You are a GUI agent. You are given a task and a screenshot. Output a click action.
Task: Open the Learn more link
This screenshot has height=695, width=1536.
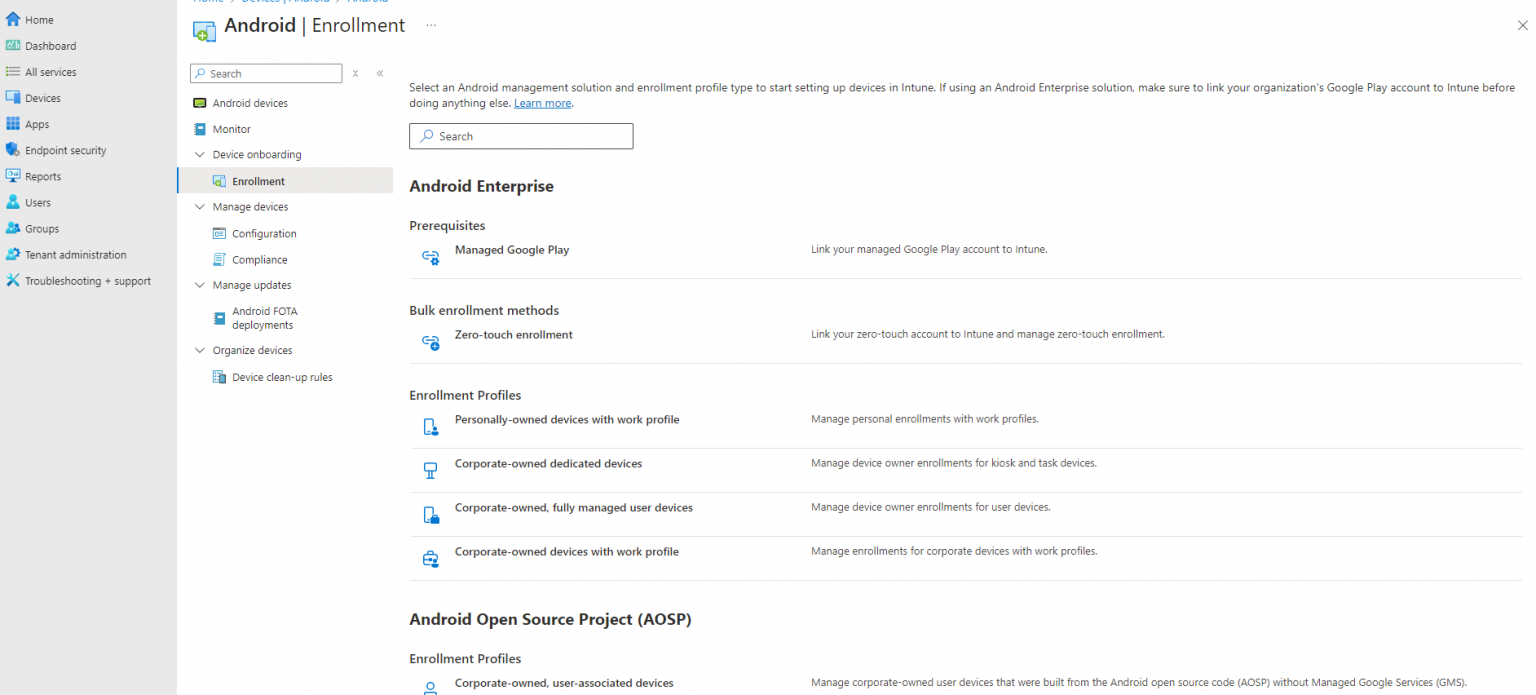542,102
